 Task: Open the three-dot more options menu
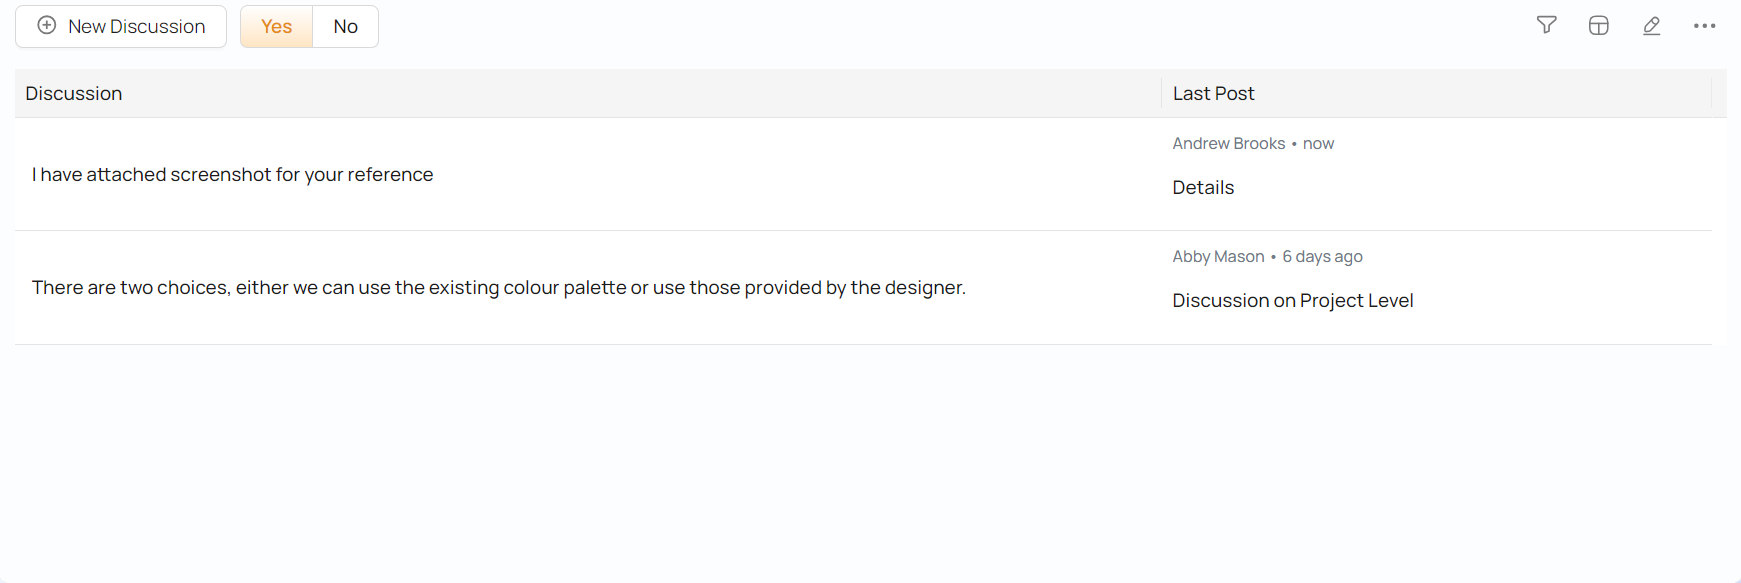[1704, 26]
